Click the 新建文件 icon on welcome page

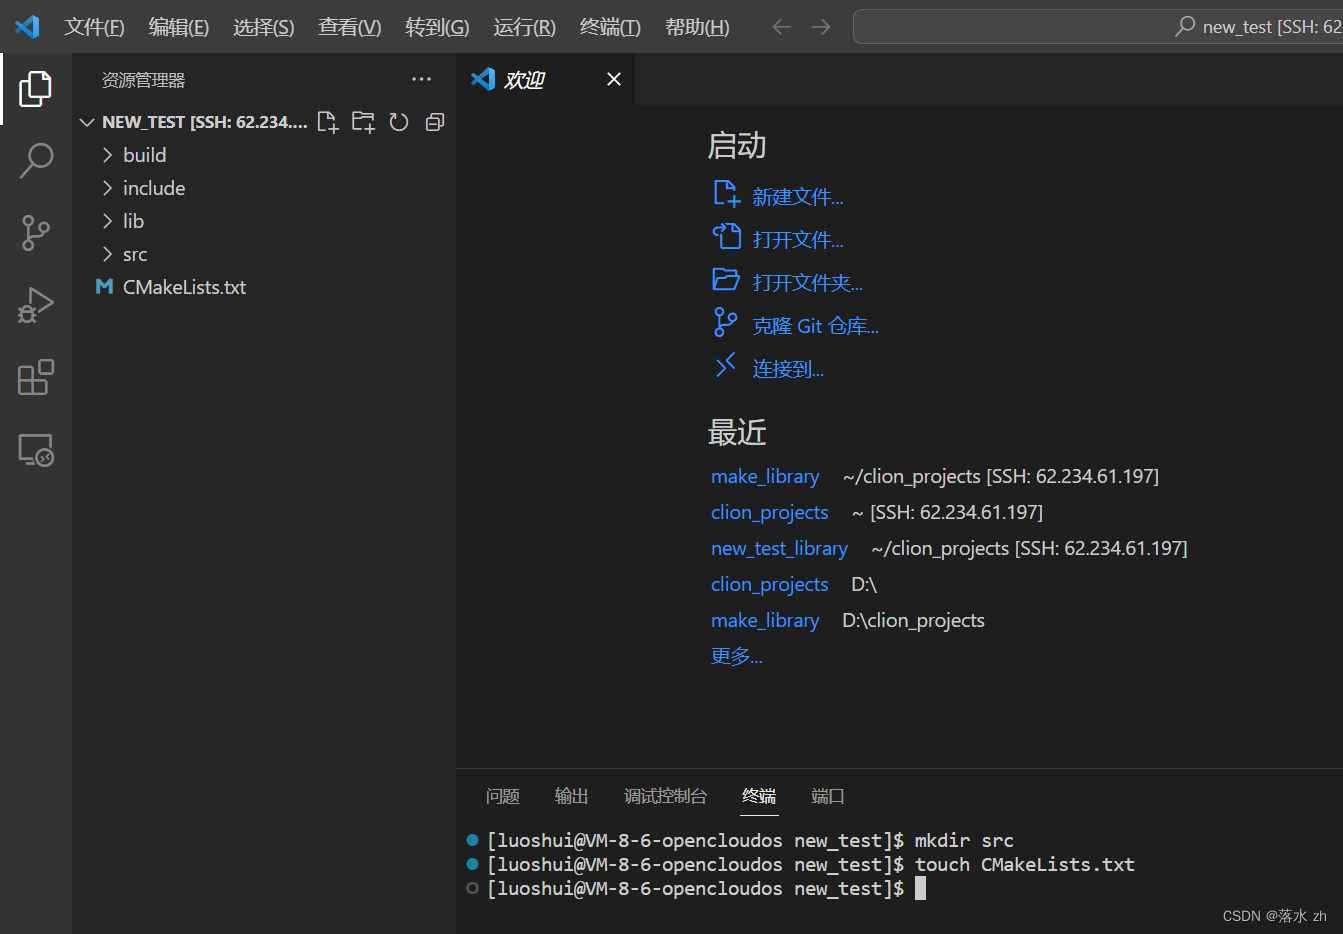click(x=726, y=194)
